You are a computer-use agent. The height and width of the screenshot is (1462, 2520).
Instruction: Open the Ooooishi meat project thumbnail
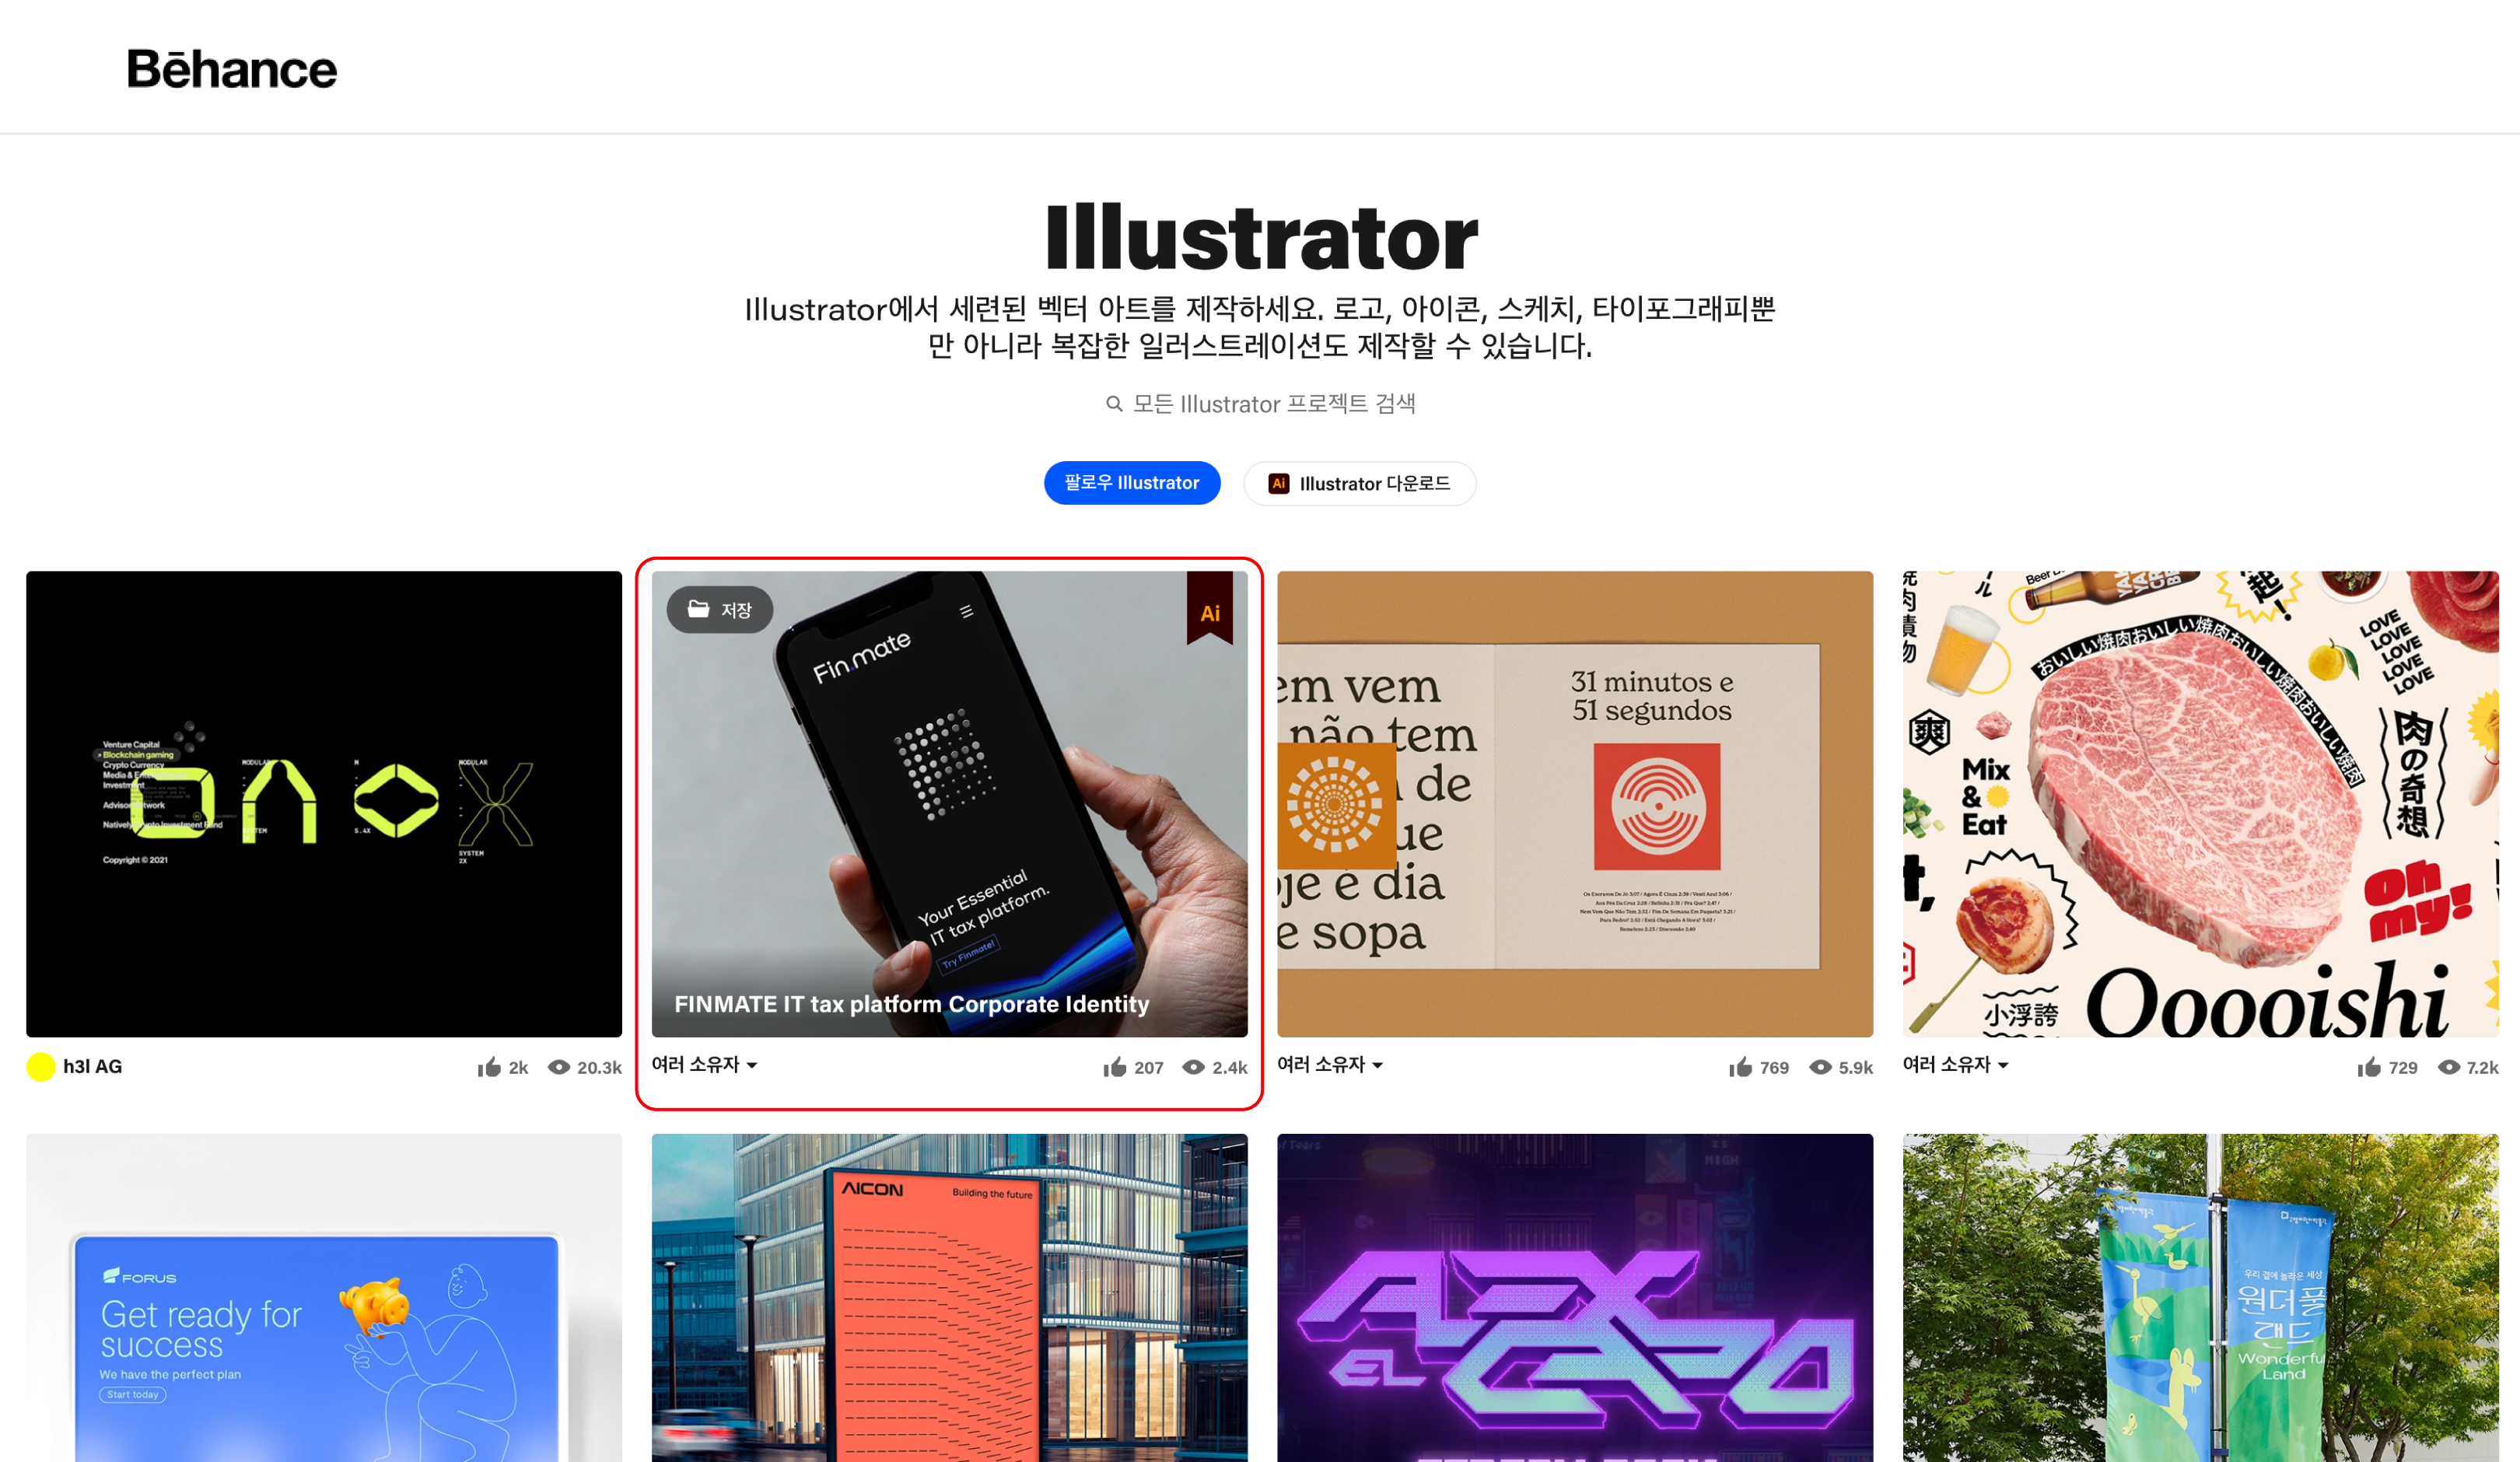pos(2201,804)
